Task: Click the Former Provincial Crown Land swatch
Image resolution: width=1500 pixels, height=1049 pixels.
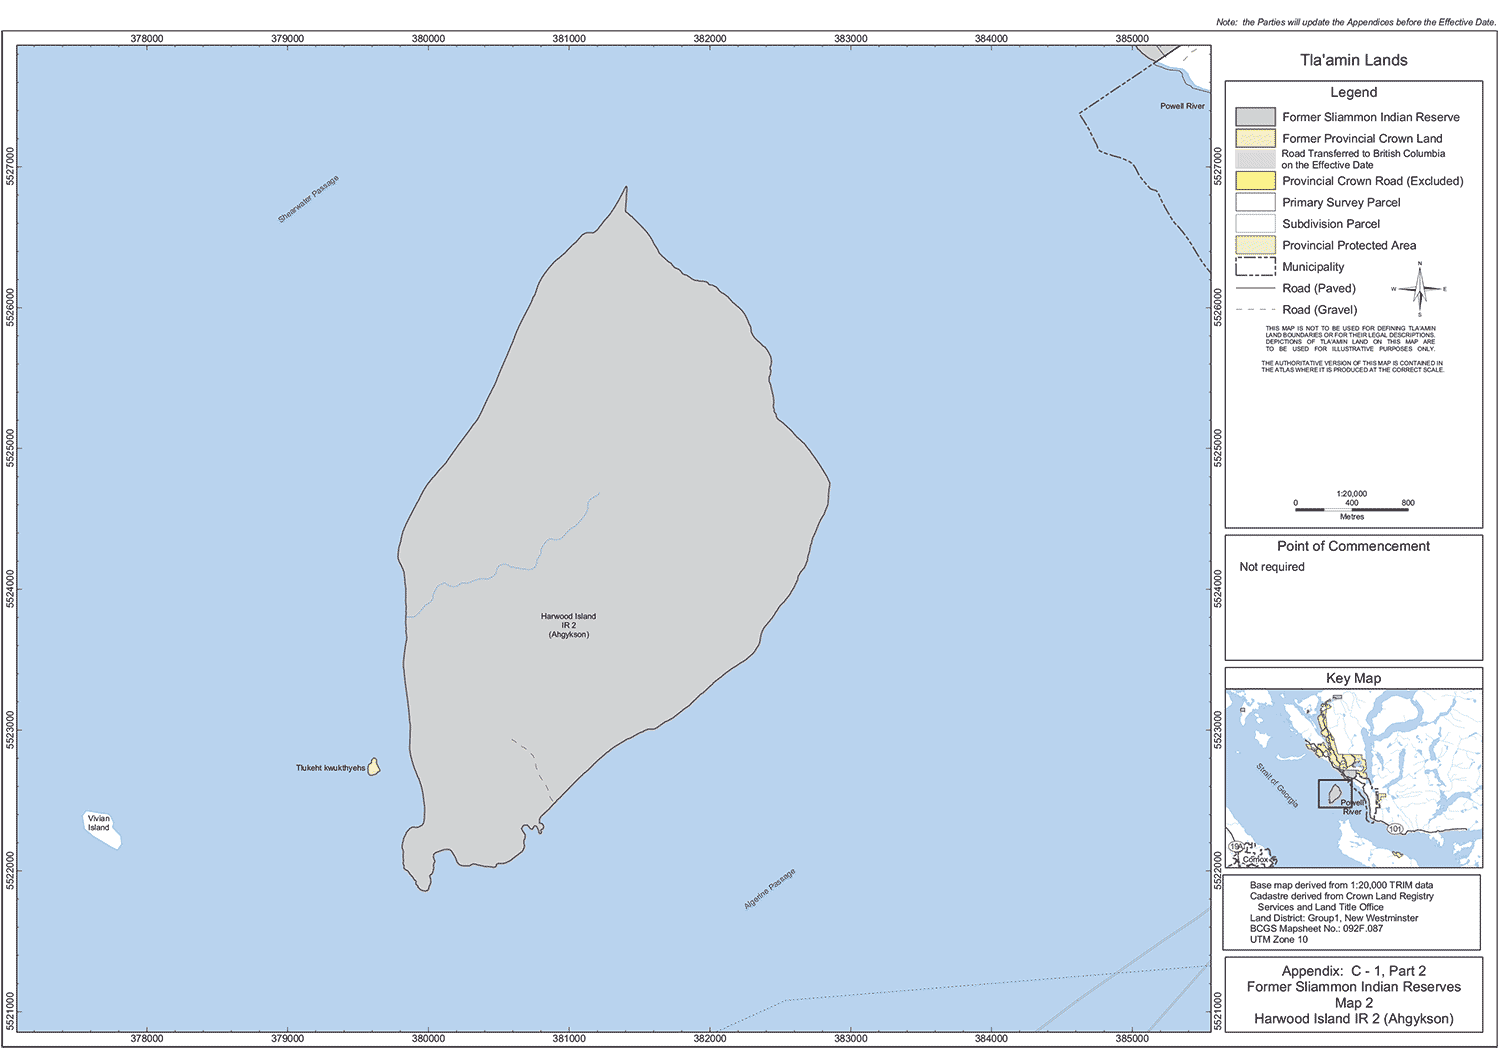Action: (1255, 138)
